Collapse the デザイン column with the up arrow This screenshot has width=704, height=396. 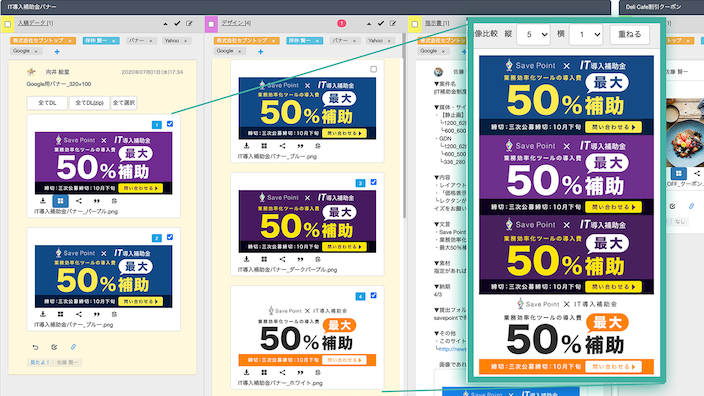click(369, 23)
